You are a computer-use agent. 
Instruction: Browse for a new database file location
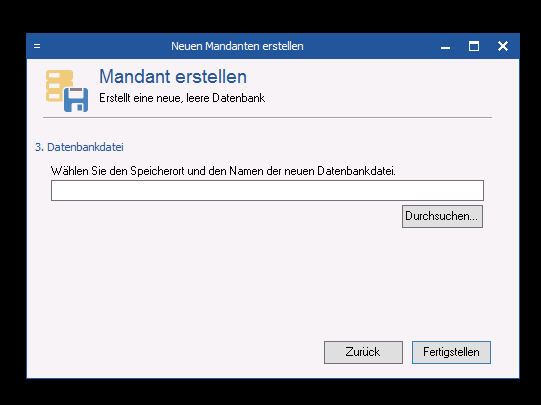click(442, 216)
